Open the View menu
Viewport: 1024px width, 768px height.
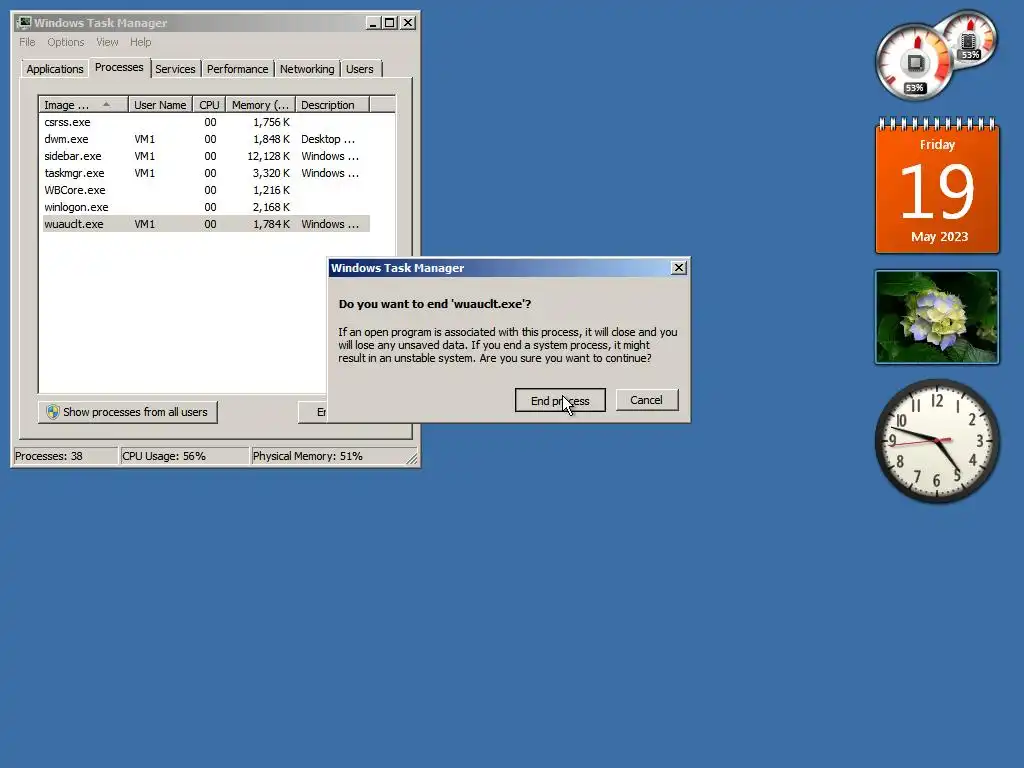107,42
